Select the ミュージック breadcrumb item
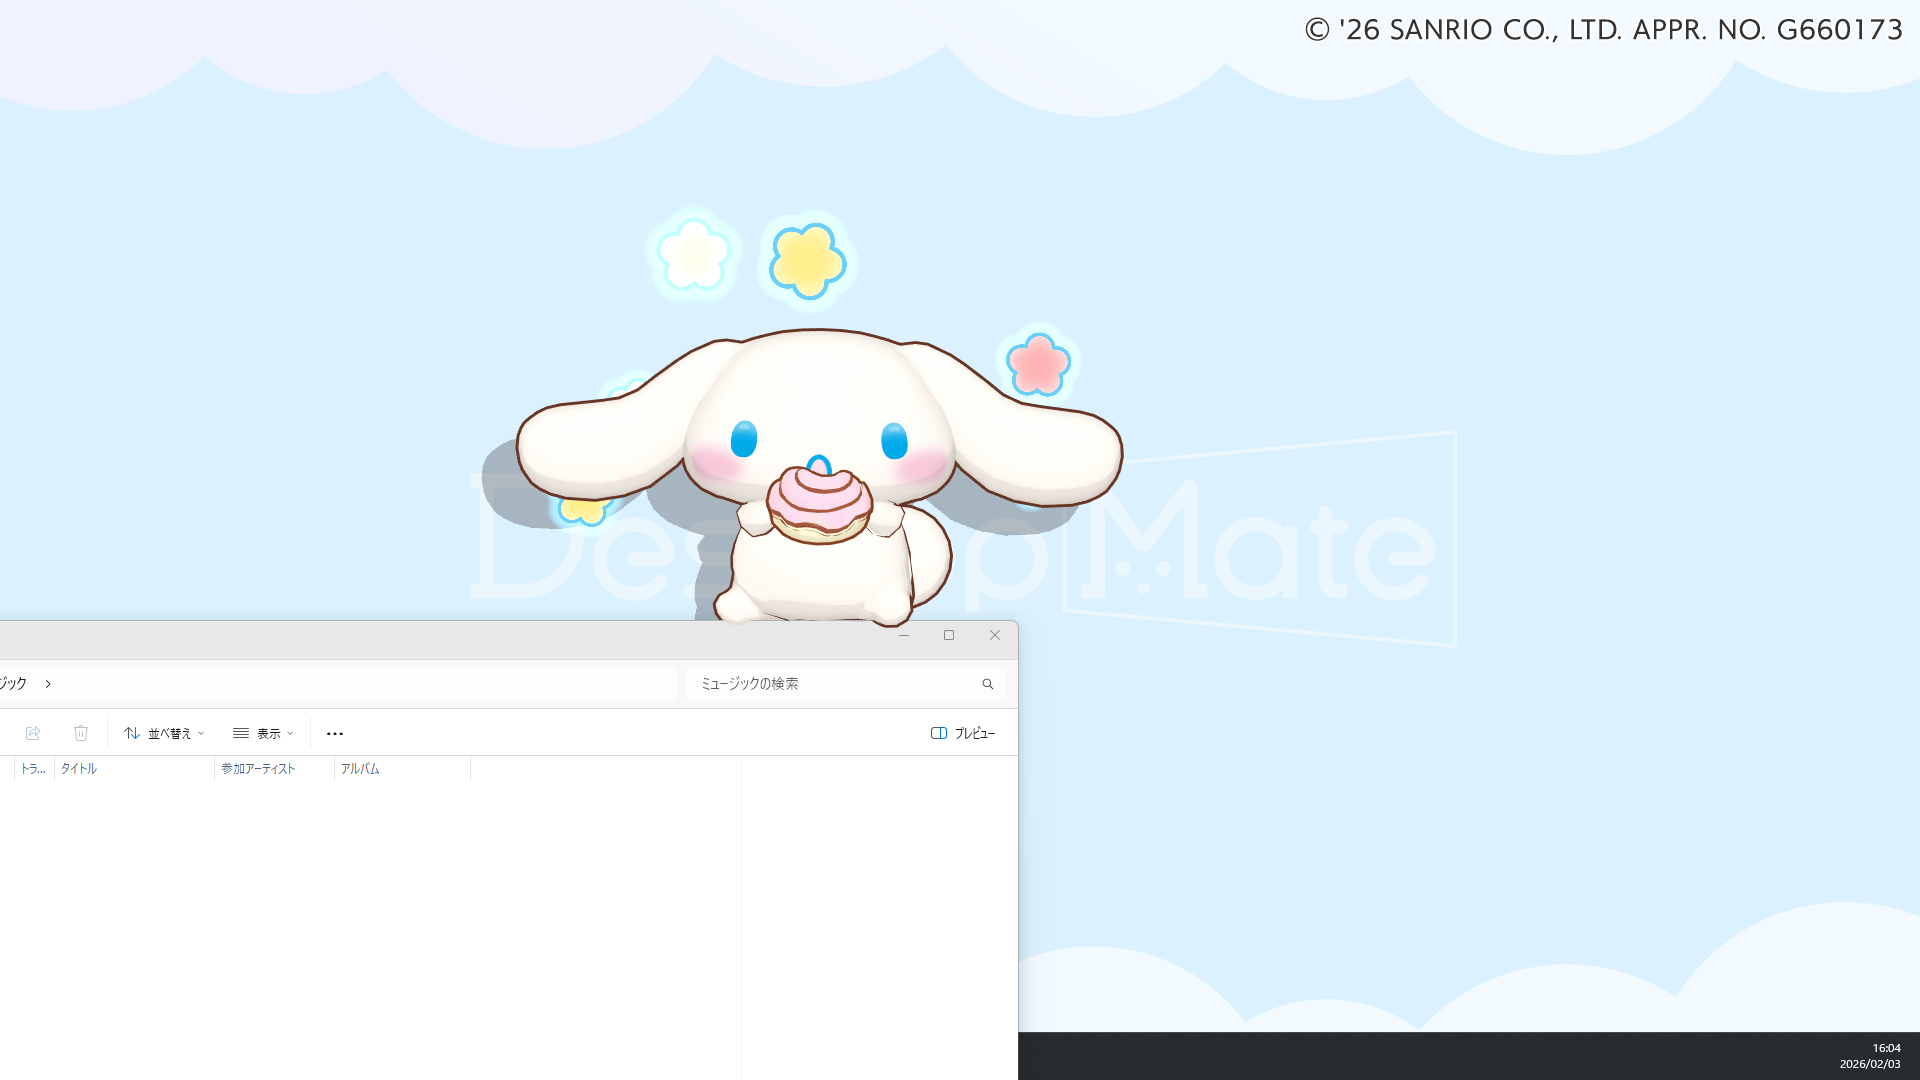This screenshot has width=1920, height=1080. click(x=14, y=683)
